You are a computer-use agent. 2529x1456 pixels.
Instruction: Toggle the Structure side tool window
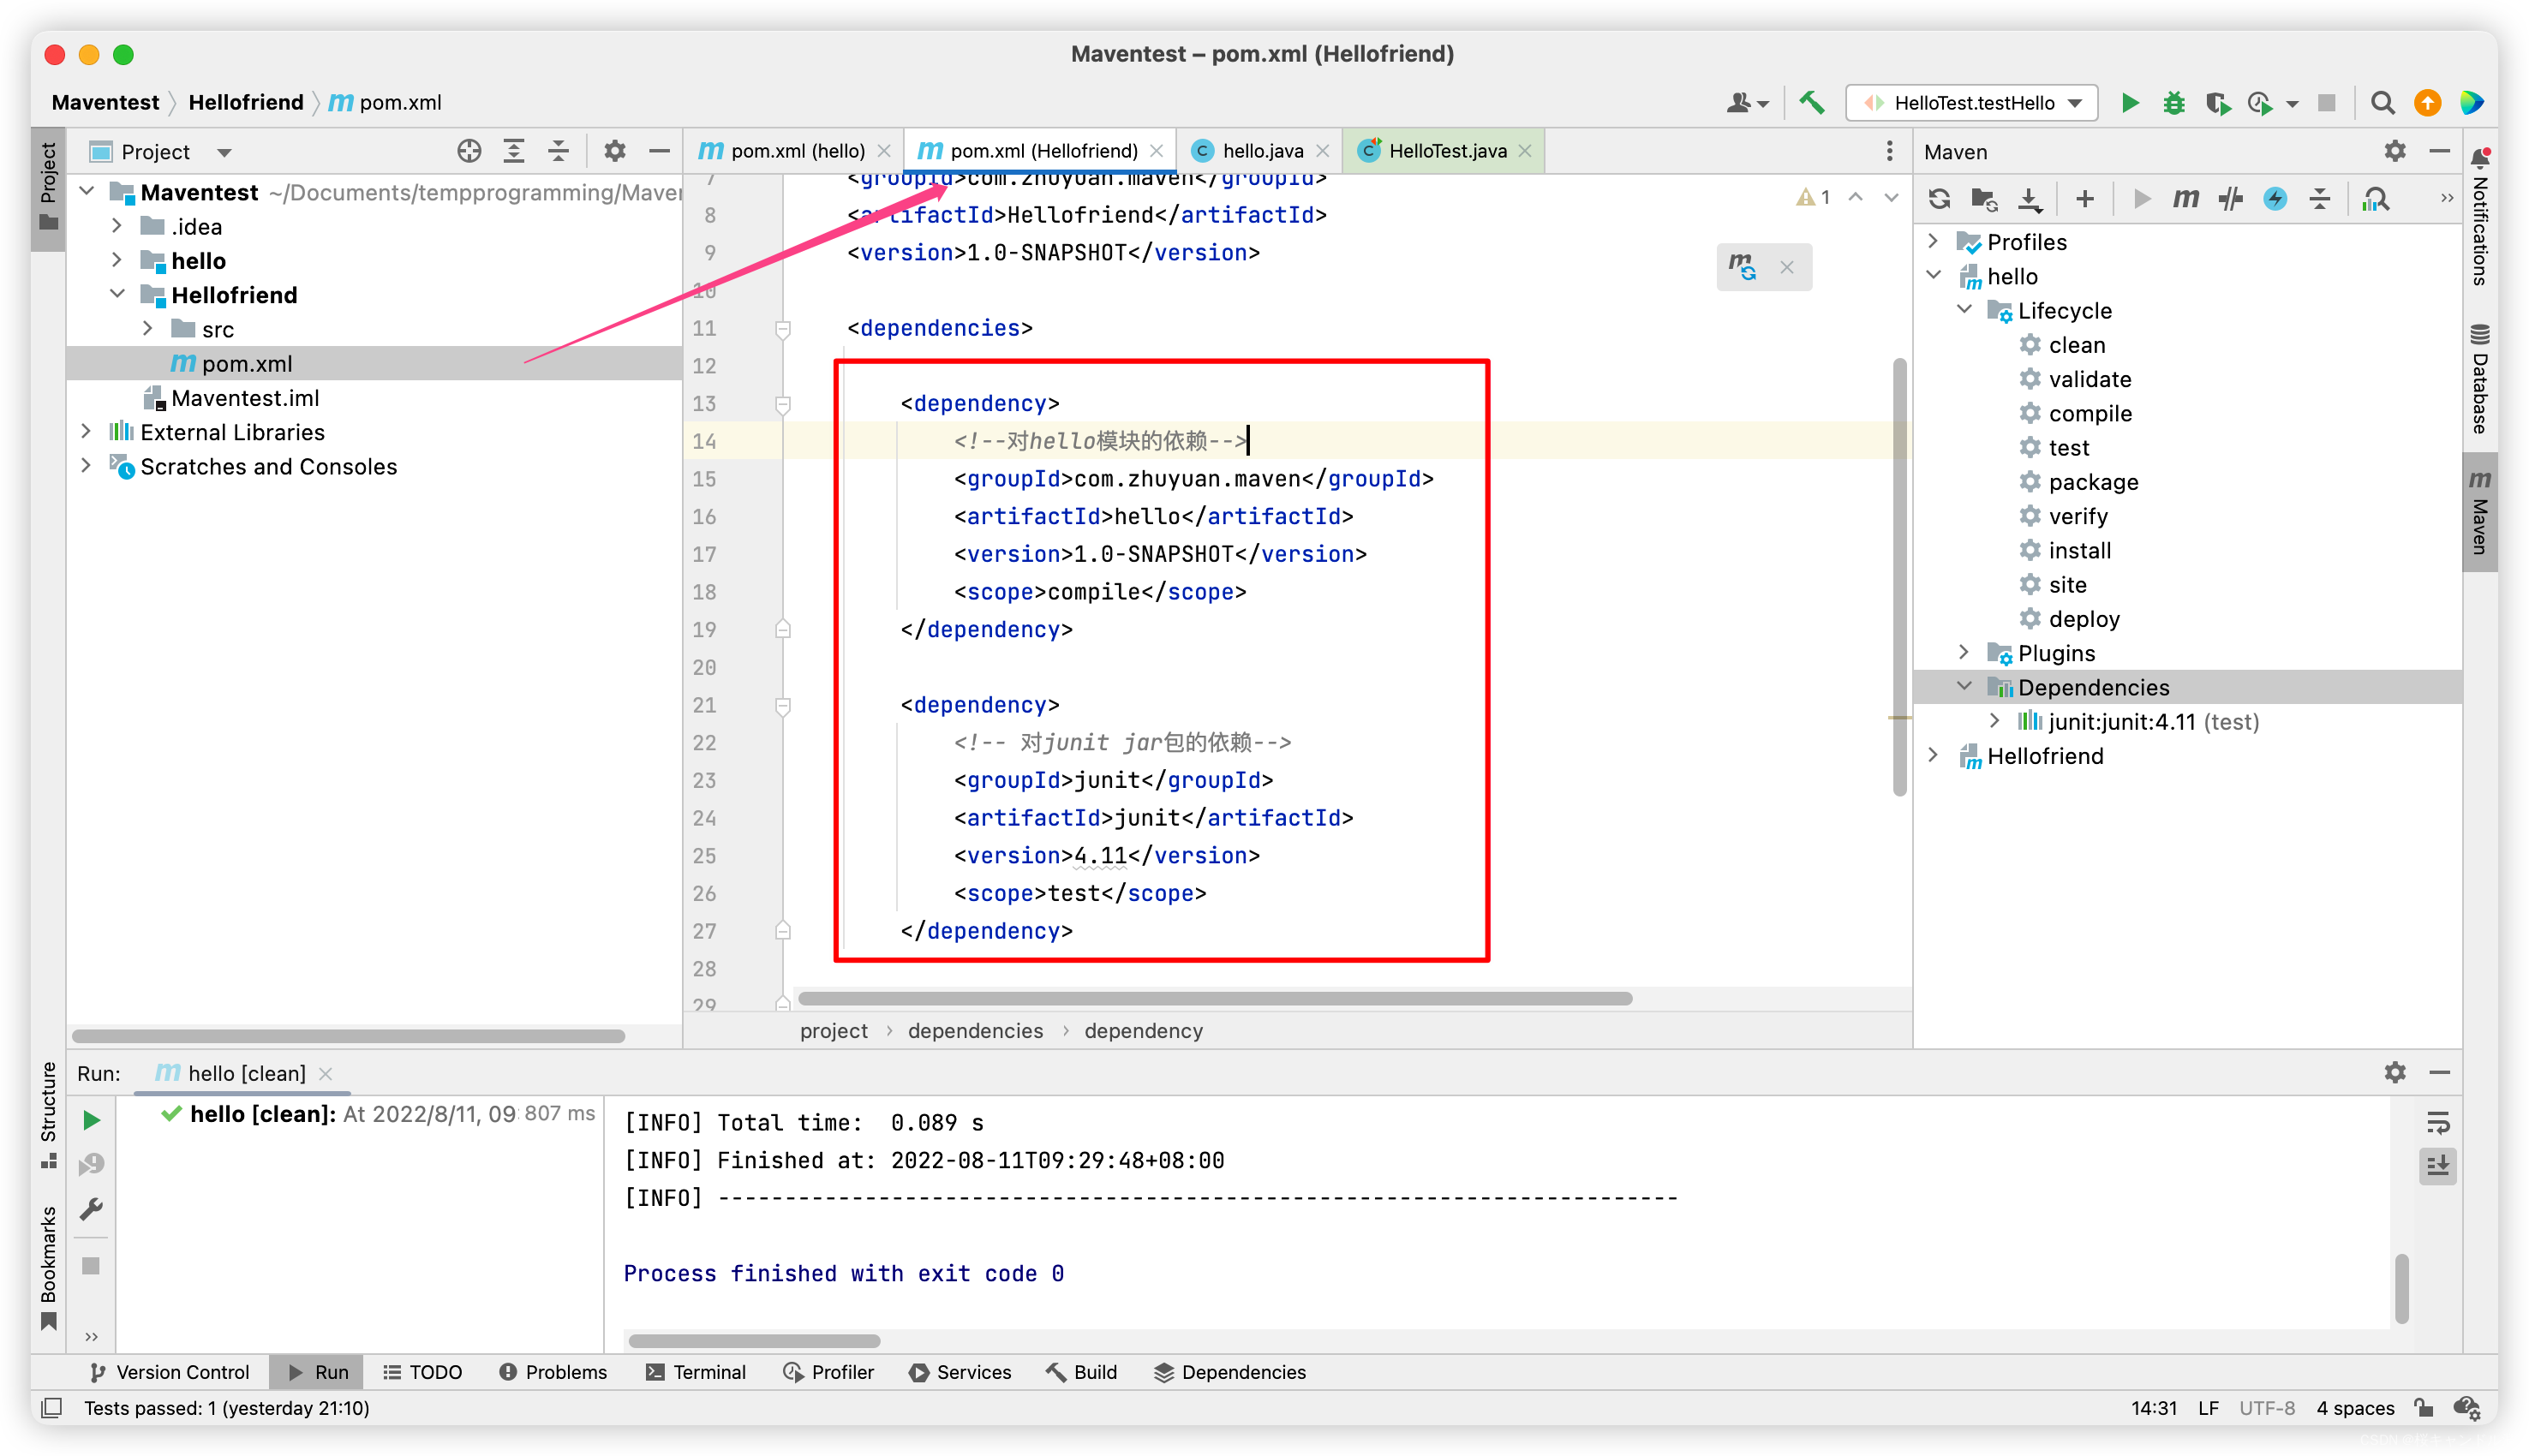tap(48, 1114)
